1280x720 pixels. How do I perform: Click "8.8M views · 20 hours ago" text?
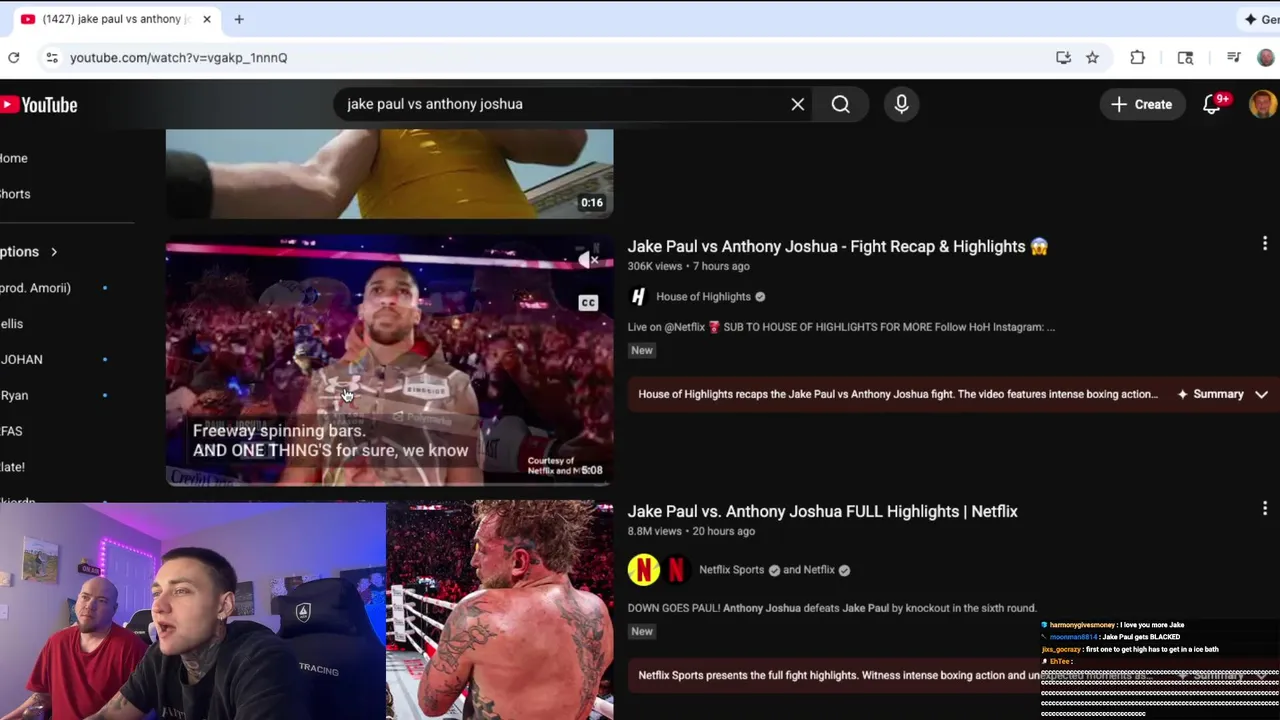tap(691, 531)
